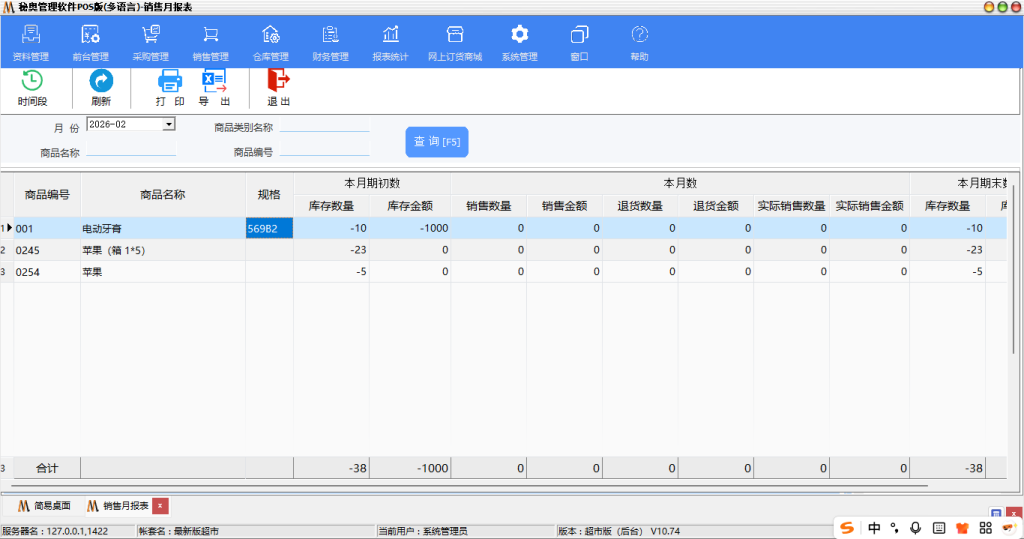The width and height of the screenshot is (1024, 539).
Task: Open 前台管理 front desk module
Action: click(90, 44)
